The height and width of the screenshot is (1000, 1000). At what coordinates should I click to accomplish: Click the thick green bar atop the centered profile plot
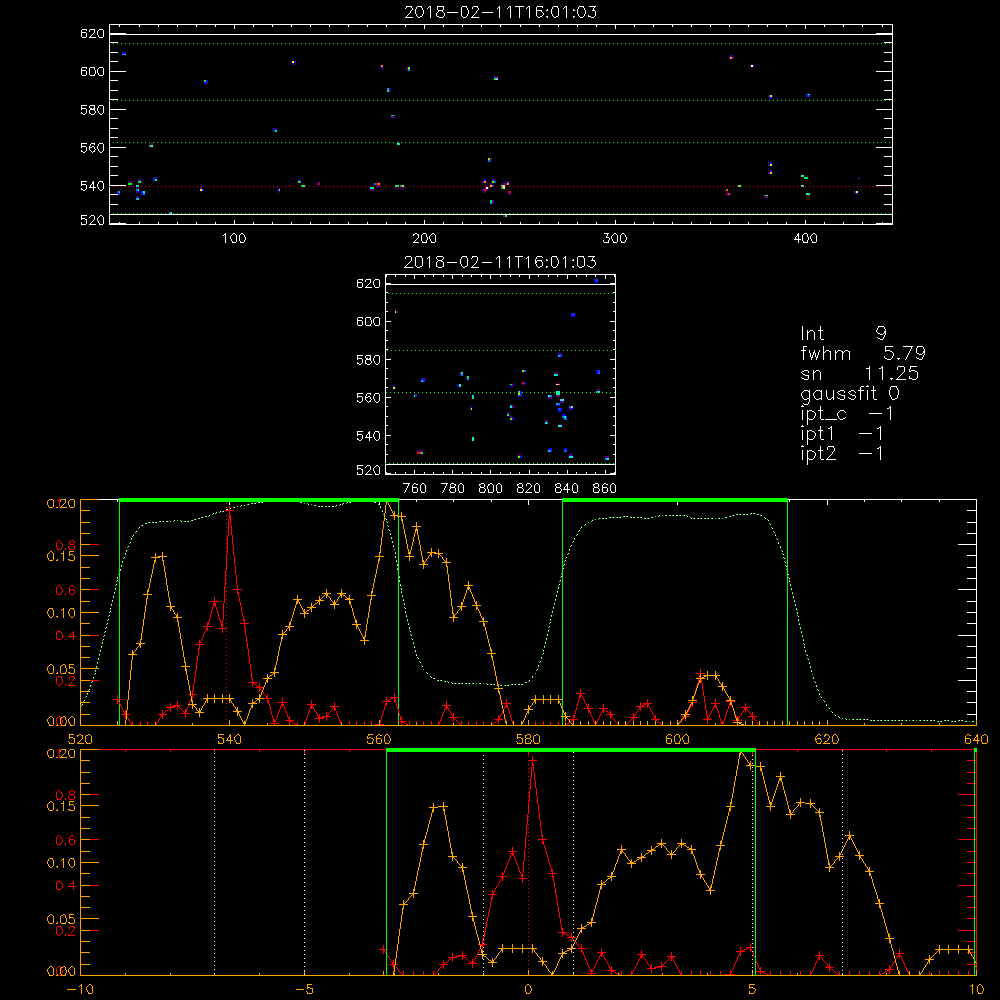[x=571, y=751]
